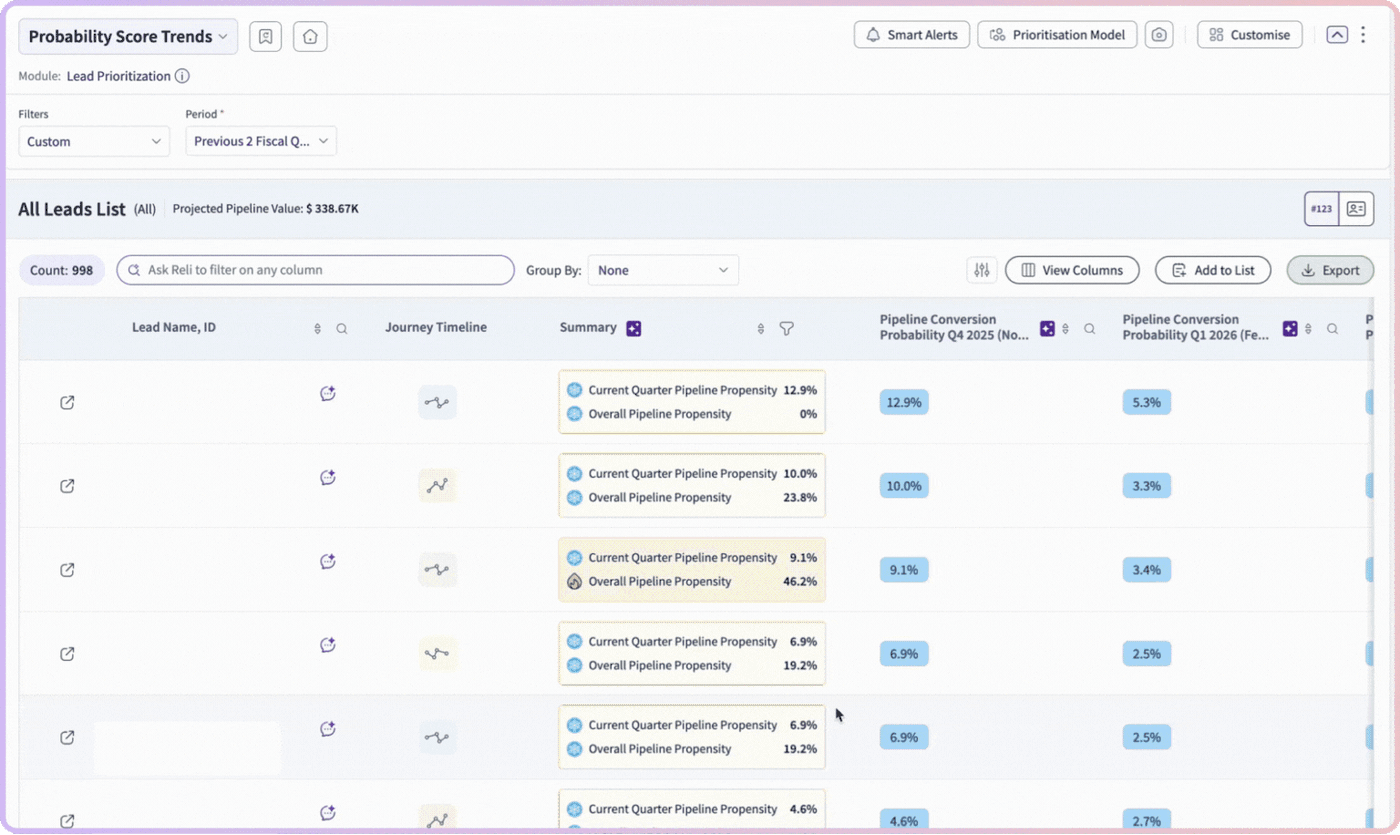
Task: Switch to the contact card view toggle
Action: coord(1356,209)
